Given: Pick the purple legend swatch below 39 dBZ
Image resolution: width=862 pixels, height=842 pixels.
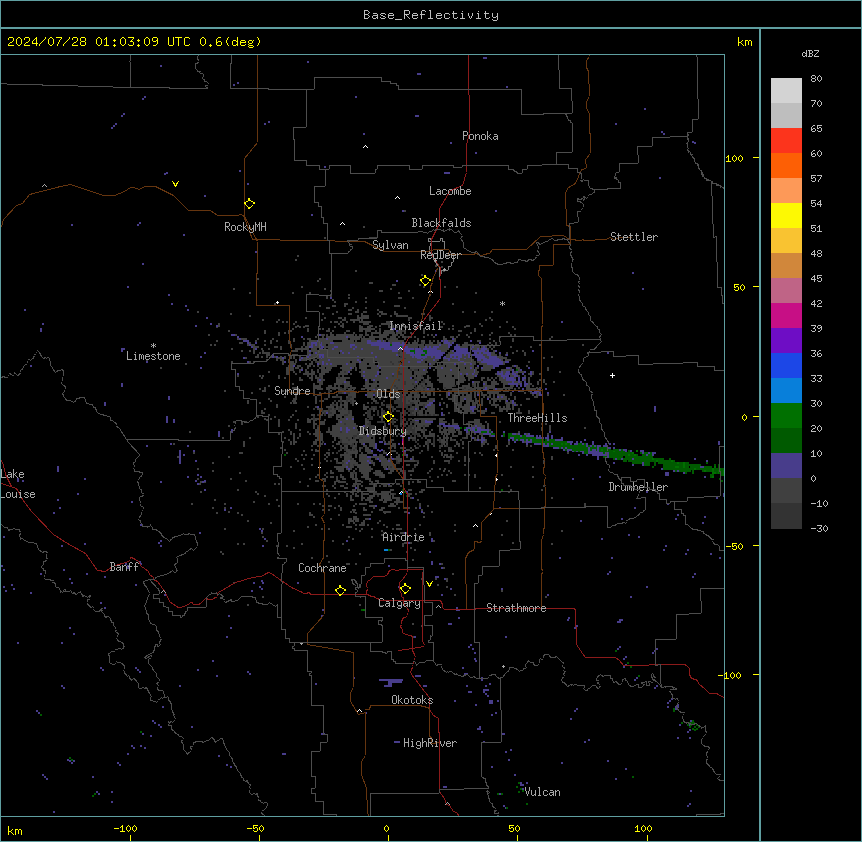Looking at the screenshot, I should (x=786, y=340).
